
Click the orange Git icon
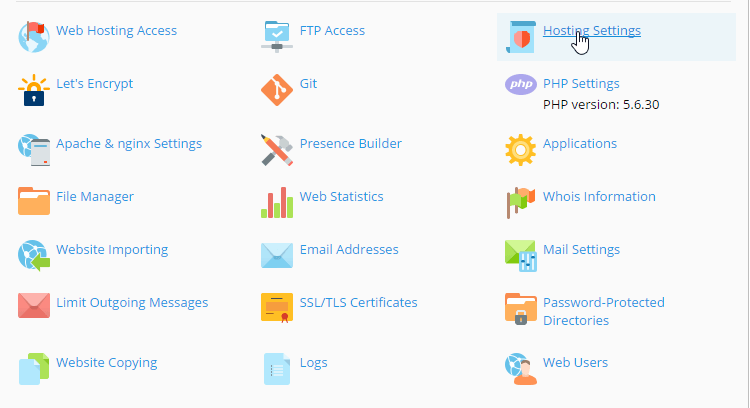pos(277,90)
